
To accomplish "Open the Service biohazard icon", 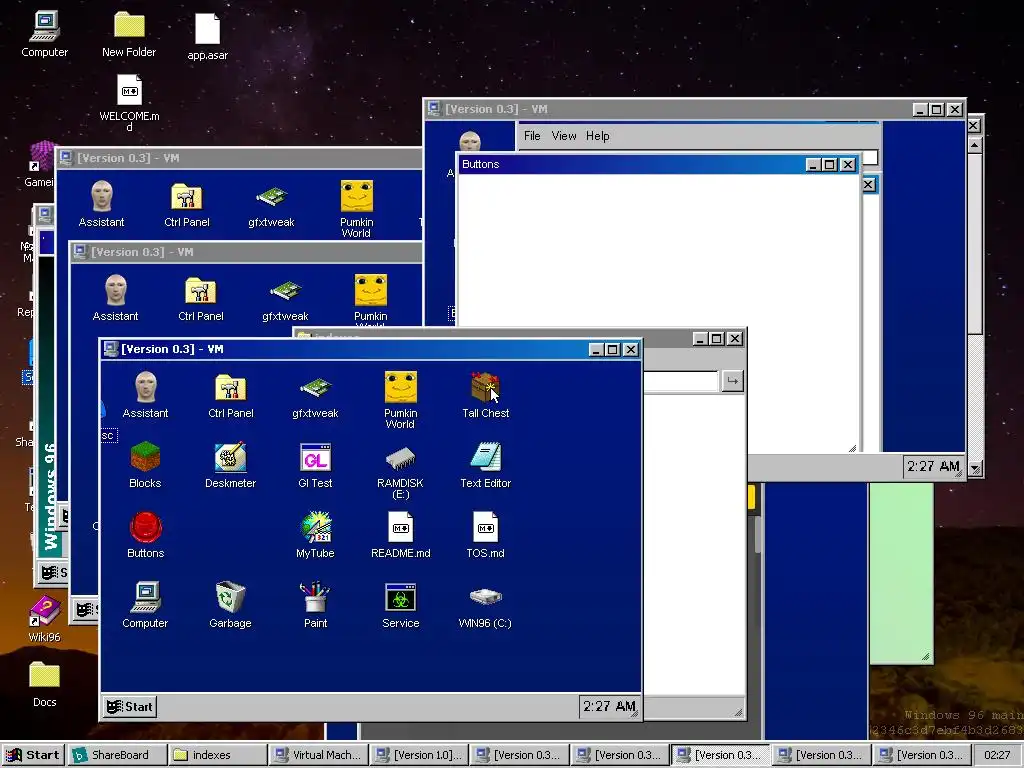I will pos(400,604).
